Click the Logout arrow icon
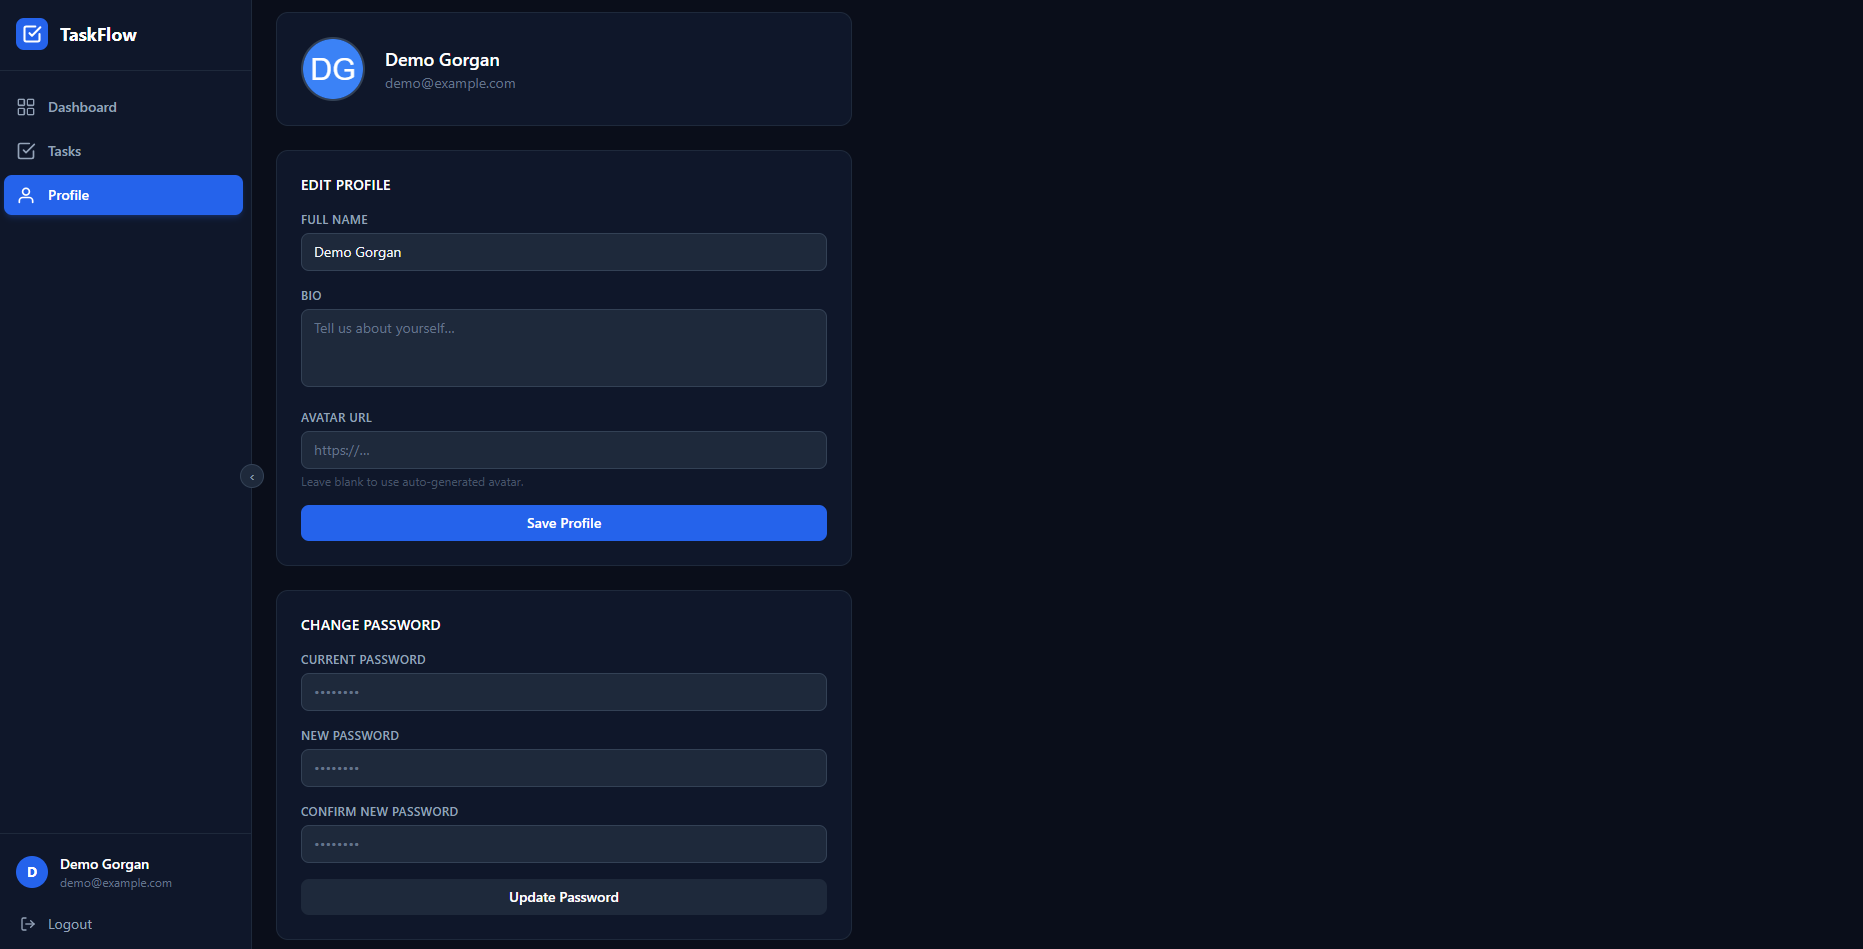Screen dimensions: 1863x949 (x=28, y=924)
